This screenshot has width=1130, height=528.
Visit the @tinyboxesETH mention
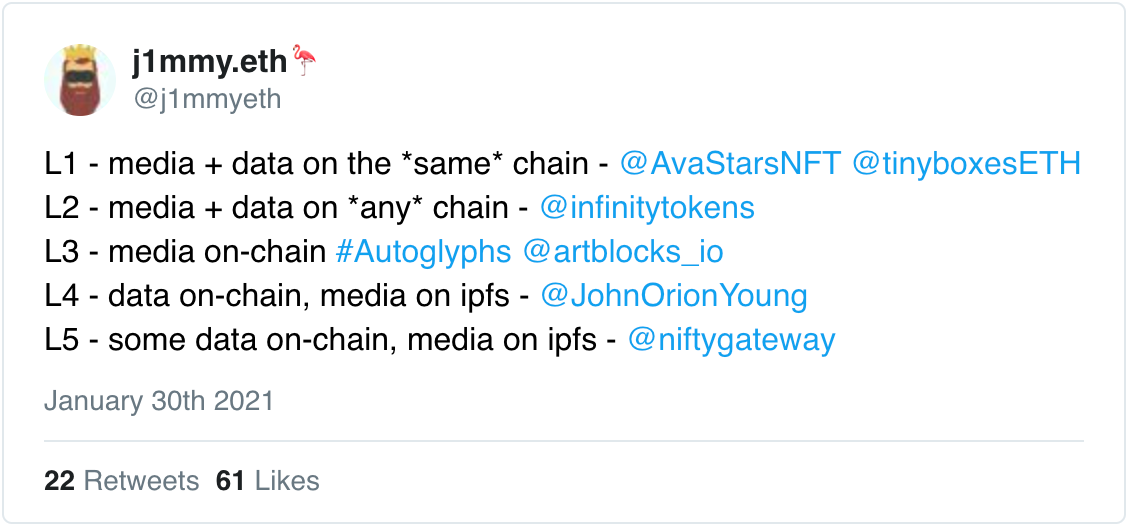967,163
